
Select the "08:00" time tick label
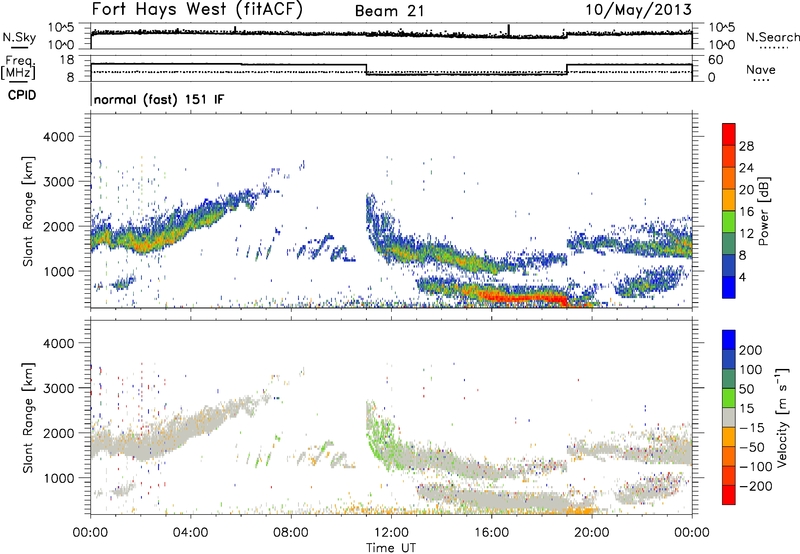tap(291, 533)
